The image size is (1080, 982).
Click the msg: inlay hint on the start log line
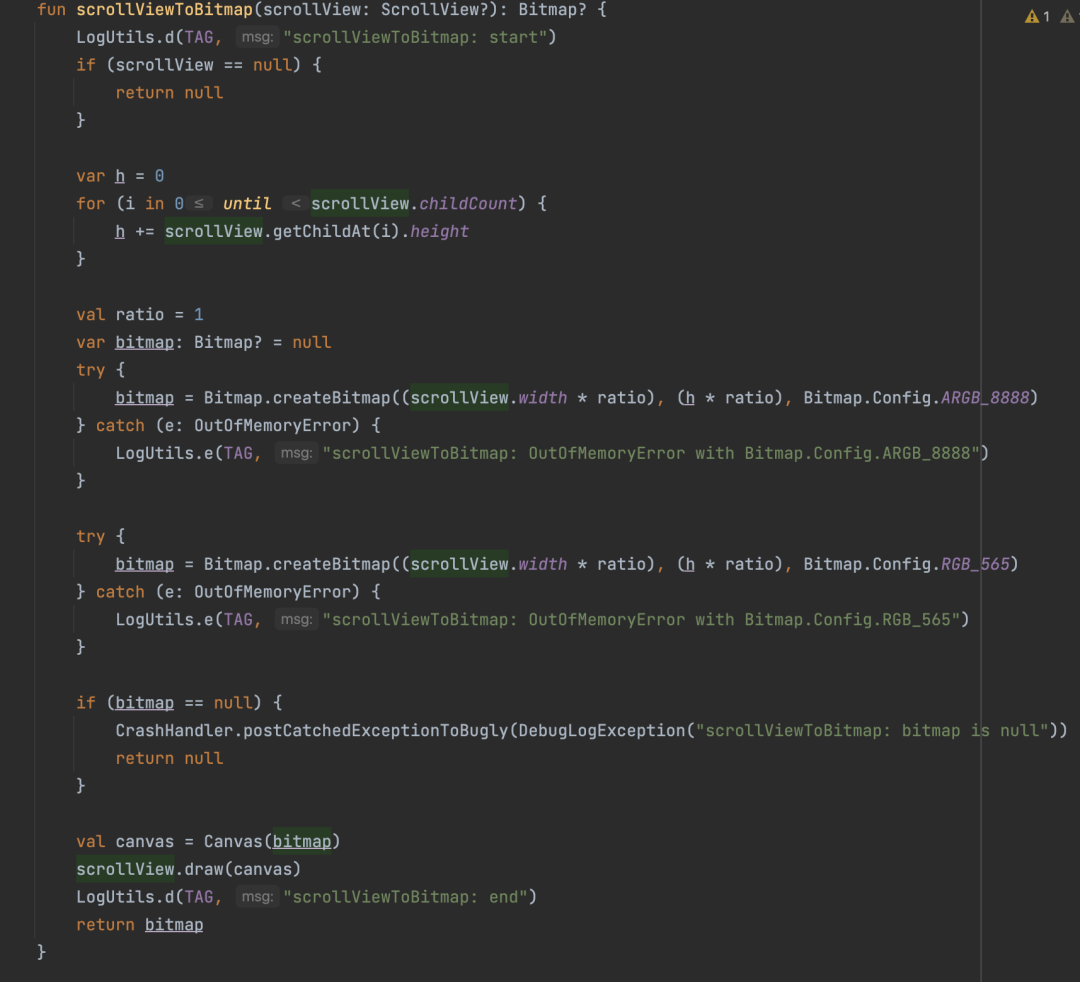[258, 37]
